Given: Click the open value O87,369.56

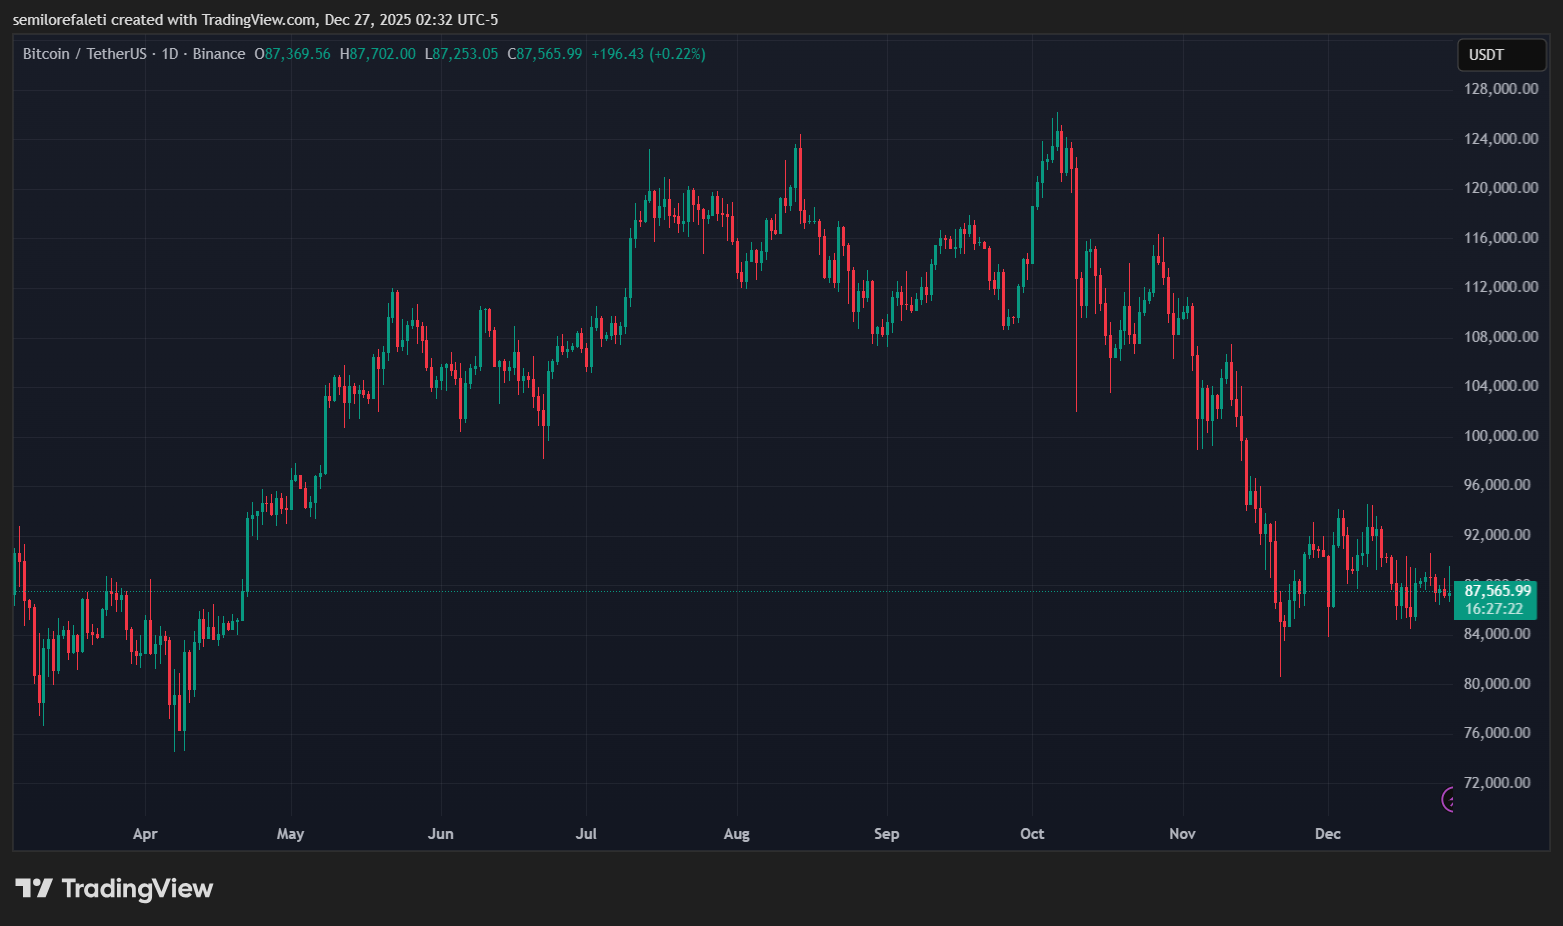Looking at the screenshot, I should (294, 53).
